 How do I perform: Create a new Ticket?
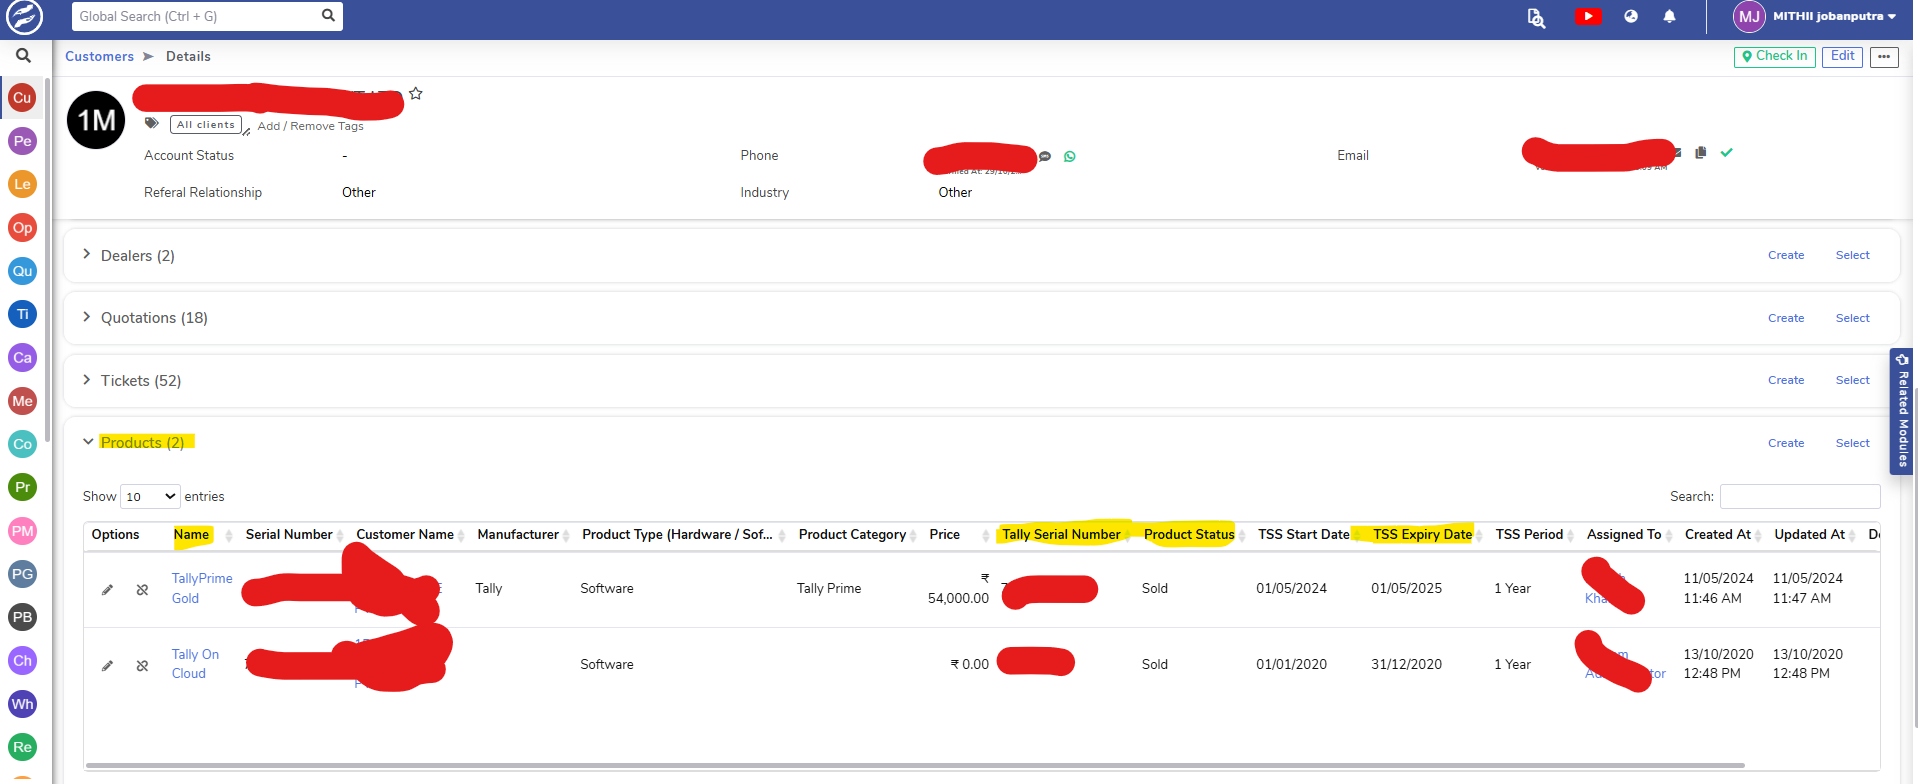[x=1786, y=381]
